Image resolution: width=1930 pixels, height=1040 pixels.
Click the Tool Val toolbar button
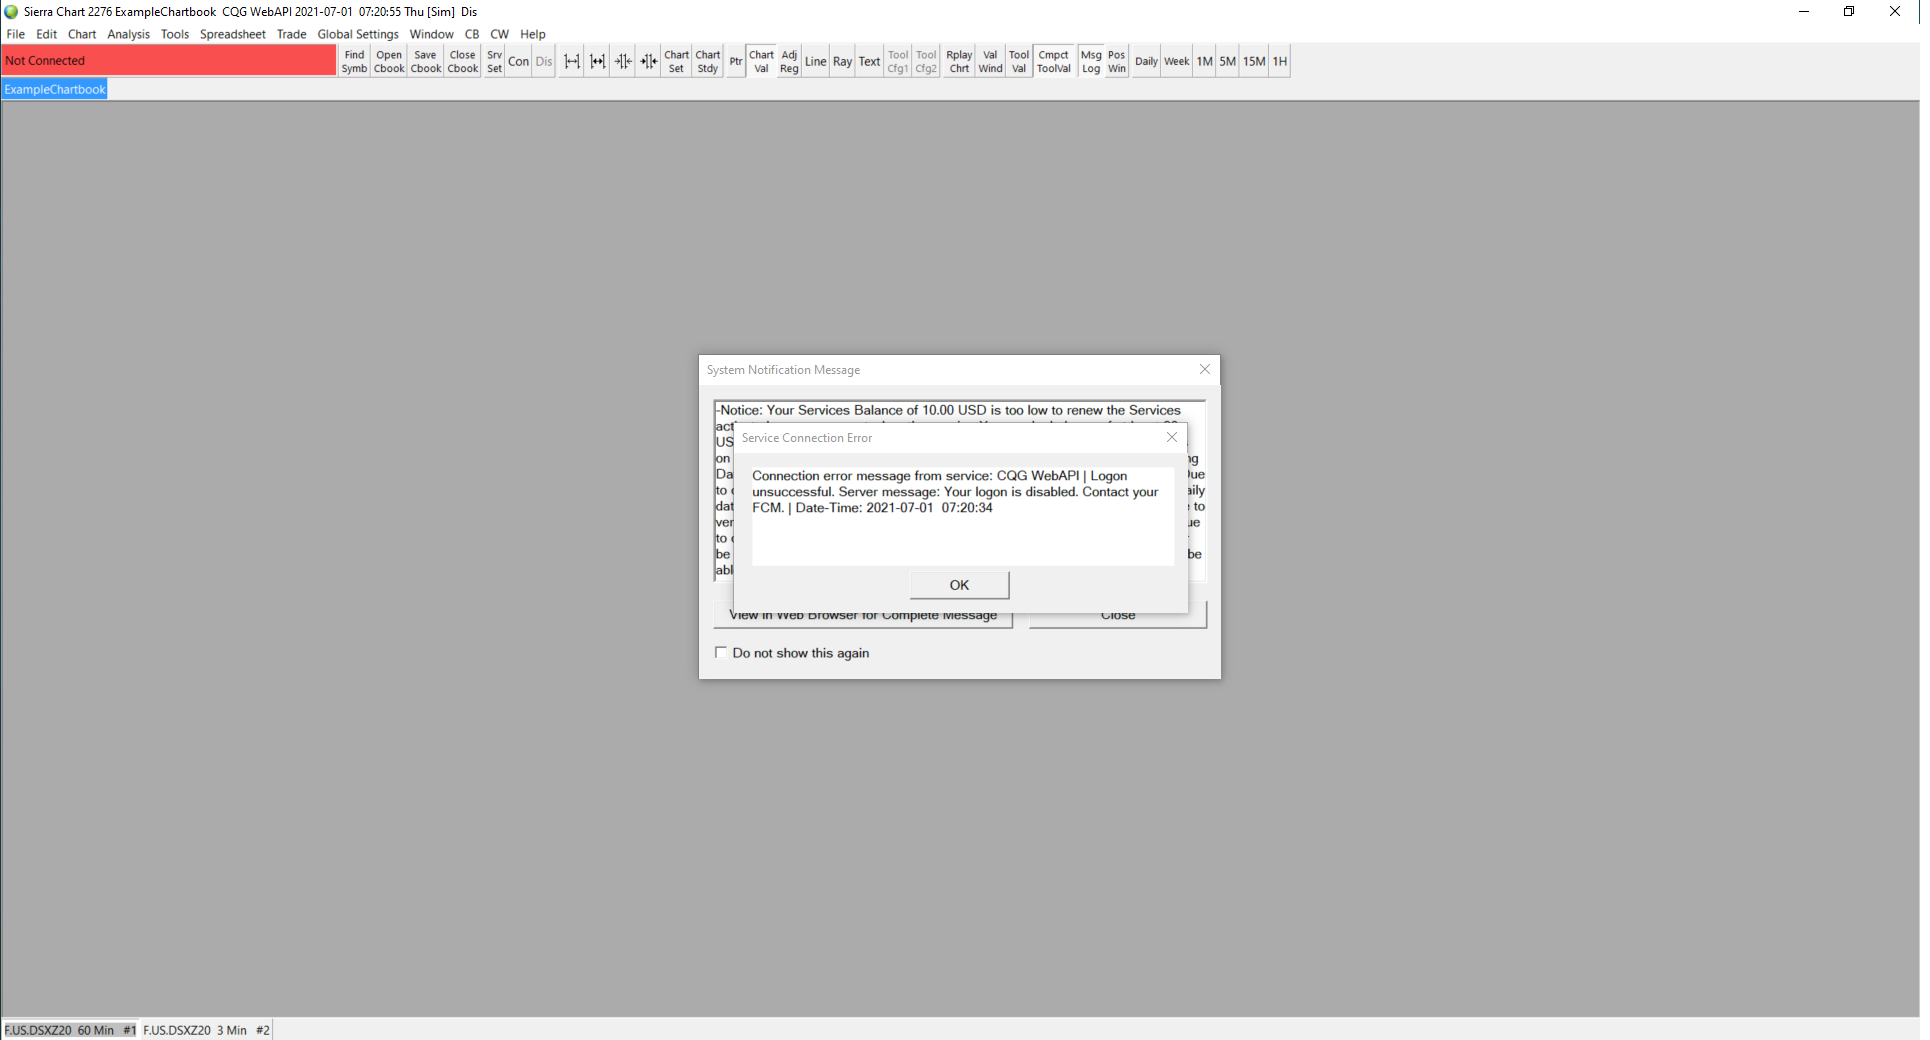[1019, 62]
